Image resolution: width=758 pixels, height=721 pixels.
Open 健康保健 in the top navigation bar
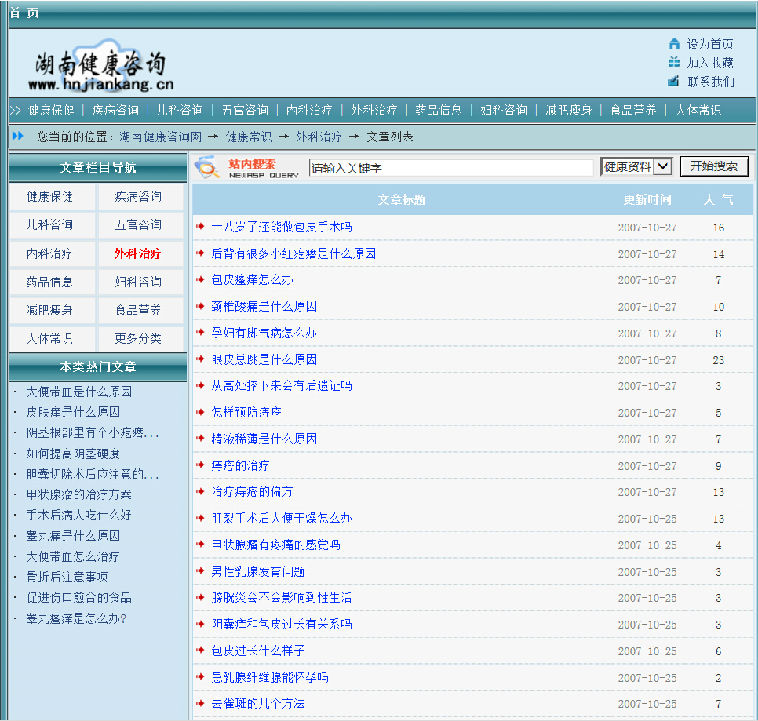pos(51,110)
